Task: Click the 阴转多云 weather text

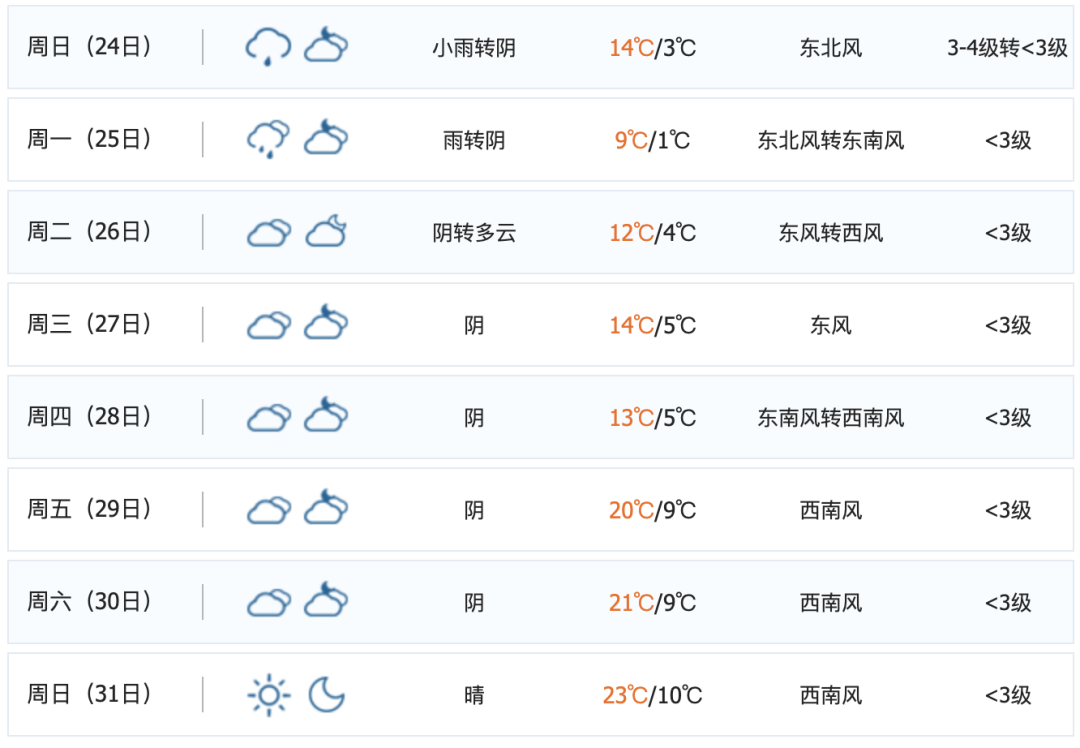Action: [x=474, y=233]
